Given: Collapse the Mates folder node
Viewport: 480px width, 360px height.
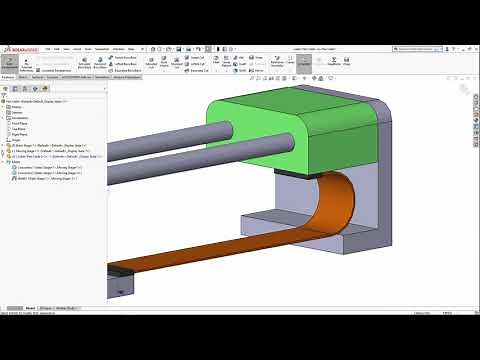Looking at the screenshot, I should [x=3, y=162].
